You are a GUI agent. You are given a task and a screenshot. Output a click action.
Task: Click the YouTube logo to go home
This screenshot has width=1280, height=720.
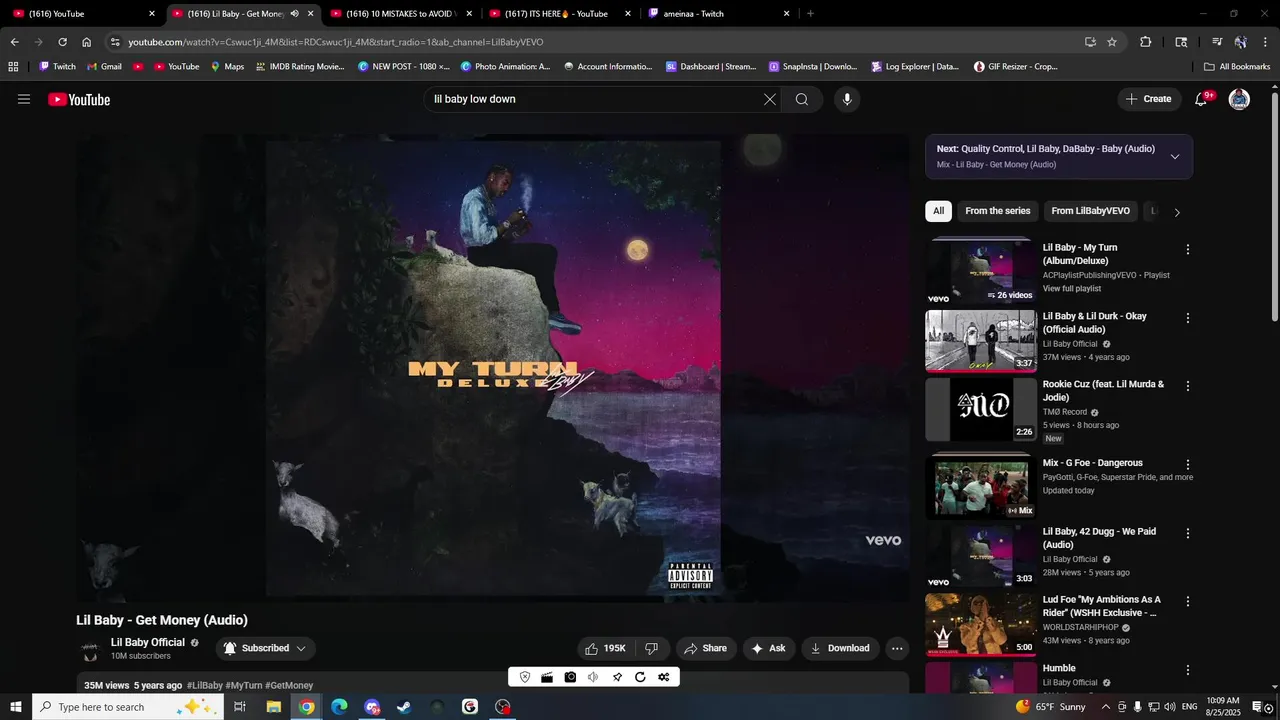coord(79,99)
